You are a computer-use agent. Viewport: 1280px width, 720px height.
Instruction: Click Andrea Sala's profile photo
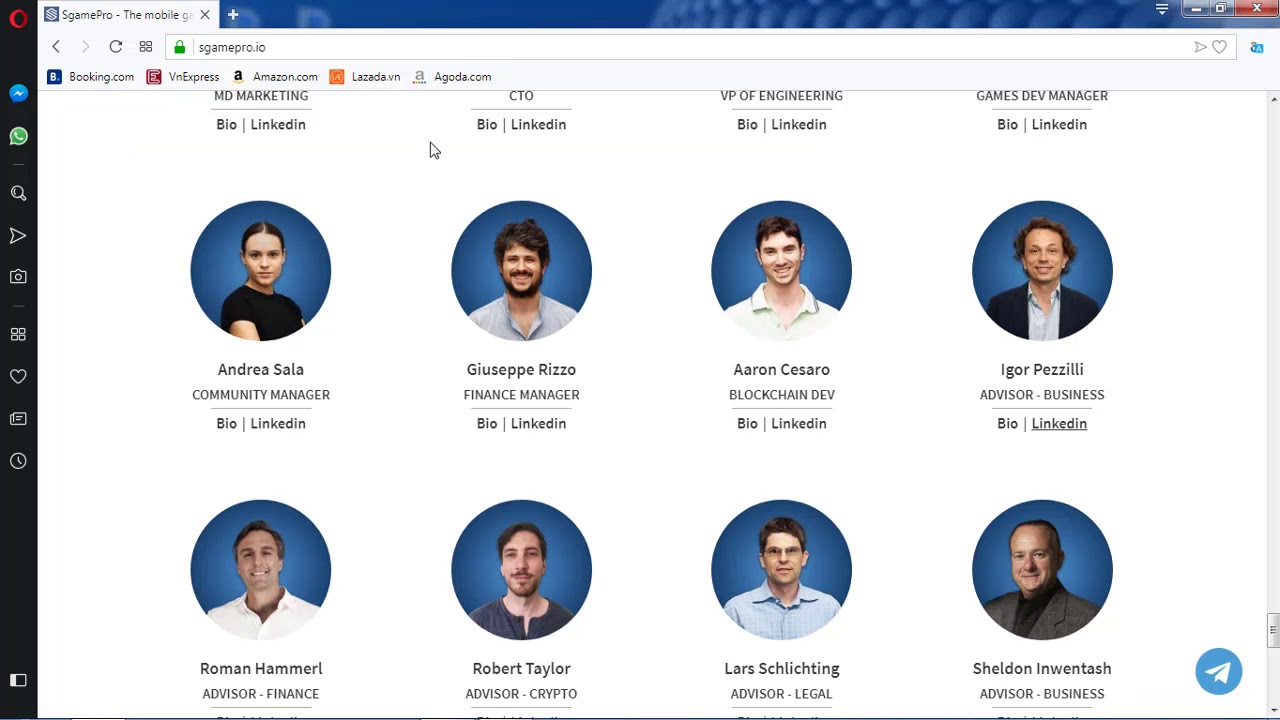[x=261, y=271]
